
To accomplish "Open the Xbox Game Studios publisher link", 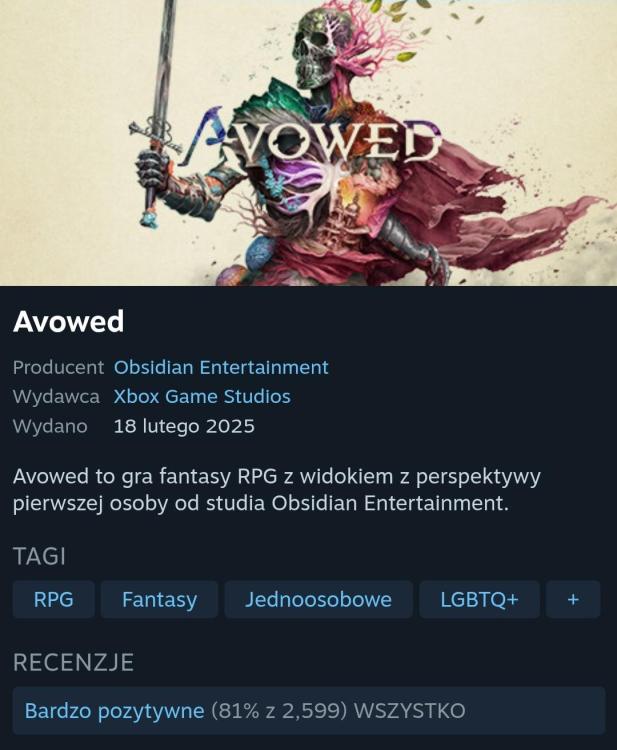I will pyautogui.click(x=202, y=397).
